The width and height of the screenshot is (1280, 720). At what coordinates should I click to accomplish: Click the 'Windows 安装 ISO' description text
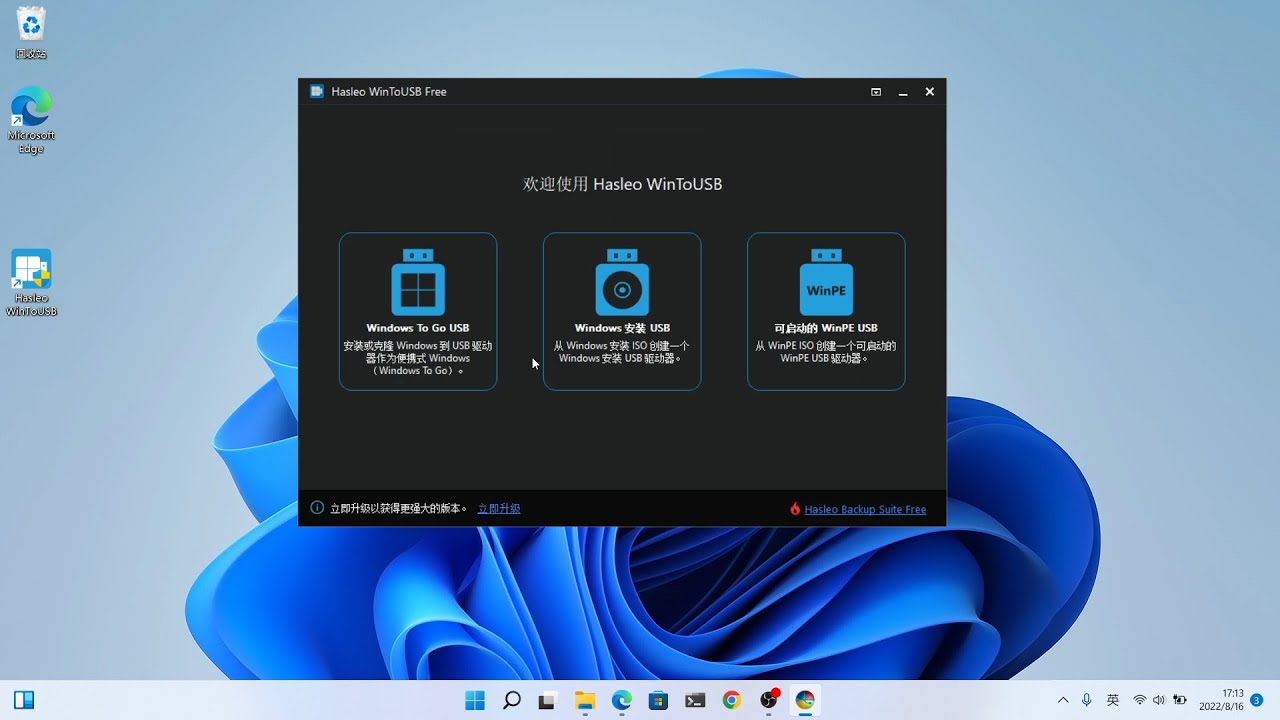[x=622, y=352]
